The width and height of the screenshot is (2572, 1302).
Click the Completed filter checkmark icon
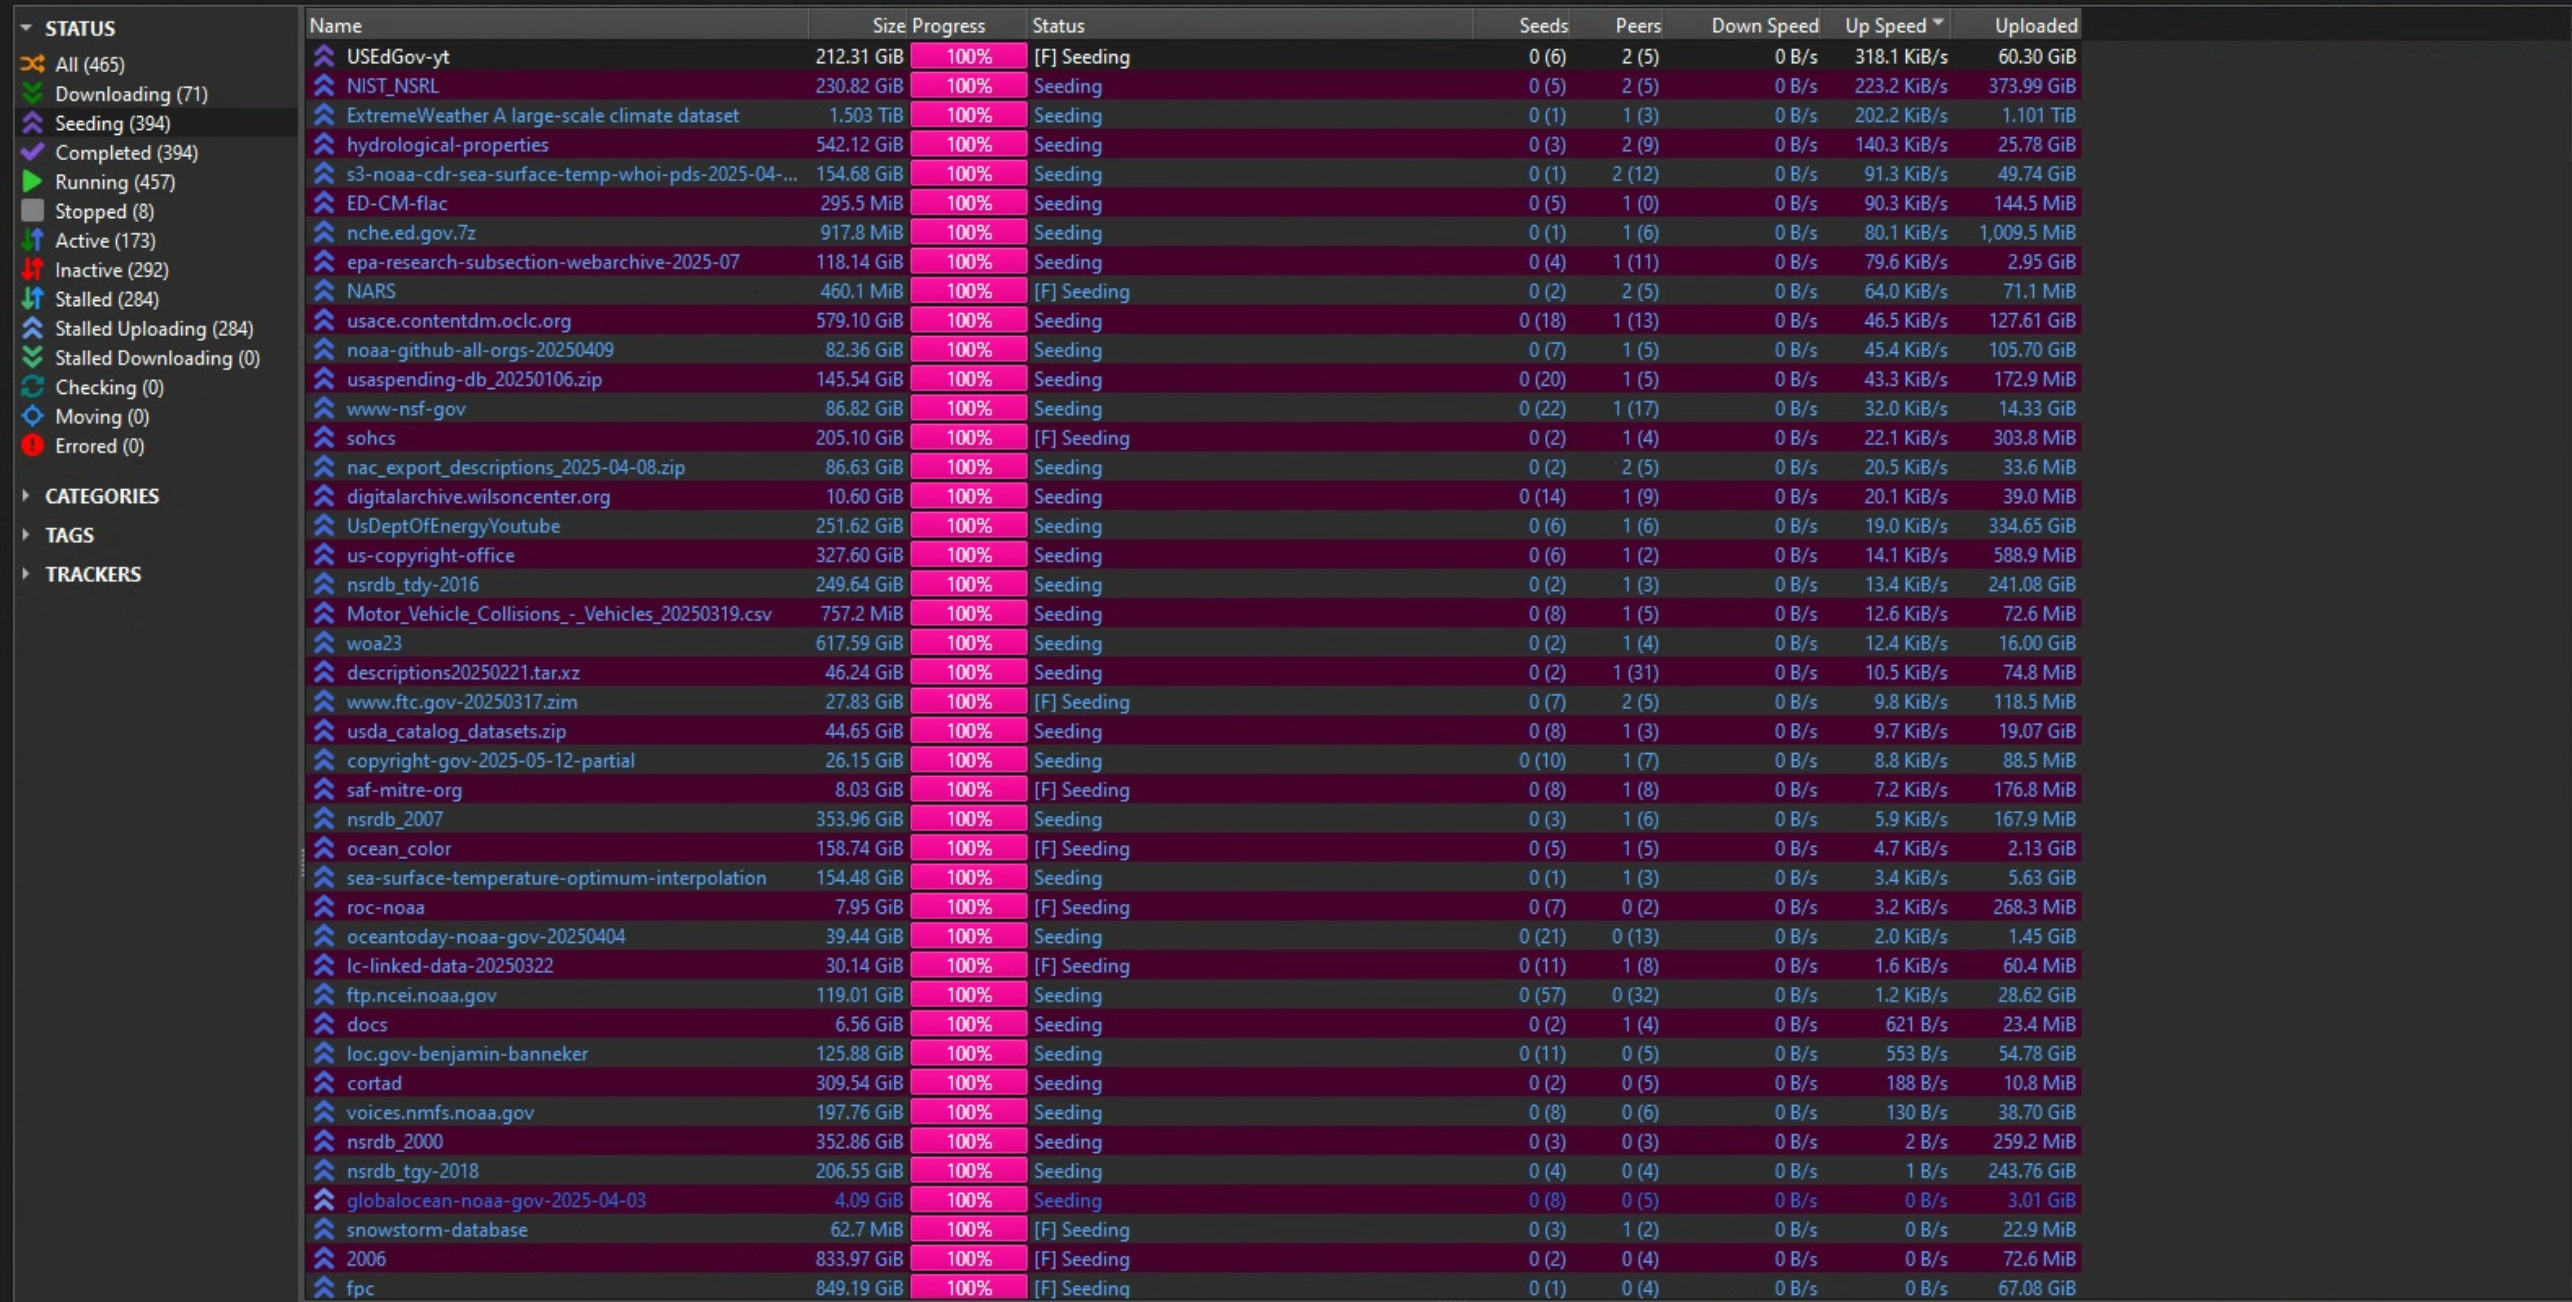pyautogui.click(x=32, y=152)
